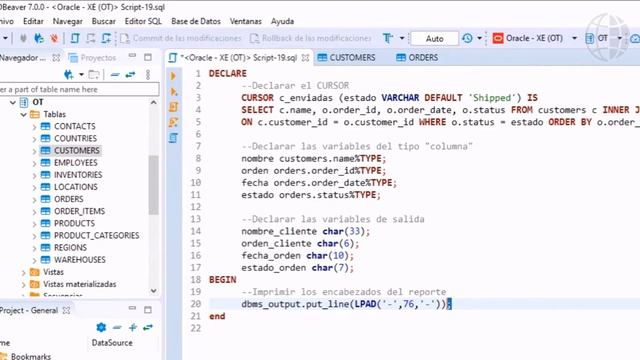Click the Navigator tree vertical scrollbar
The image size is (640, 360).
153,184
